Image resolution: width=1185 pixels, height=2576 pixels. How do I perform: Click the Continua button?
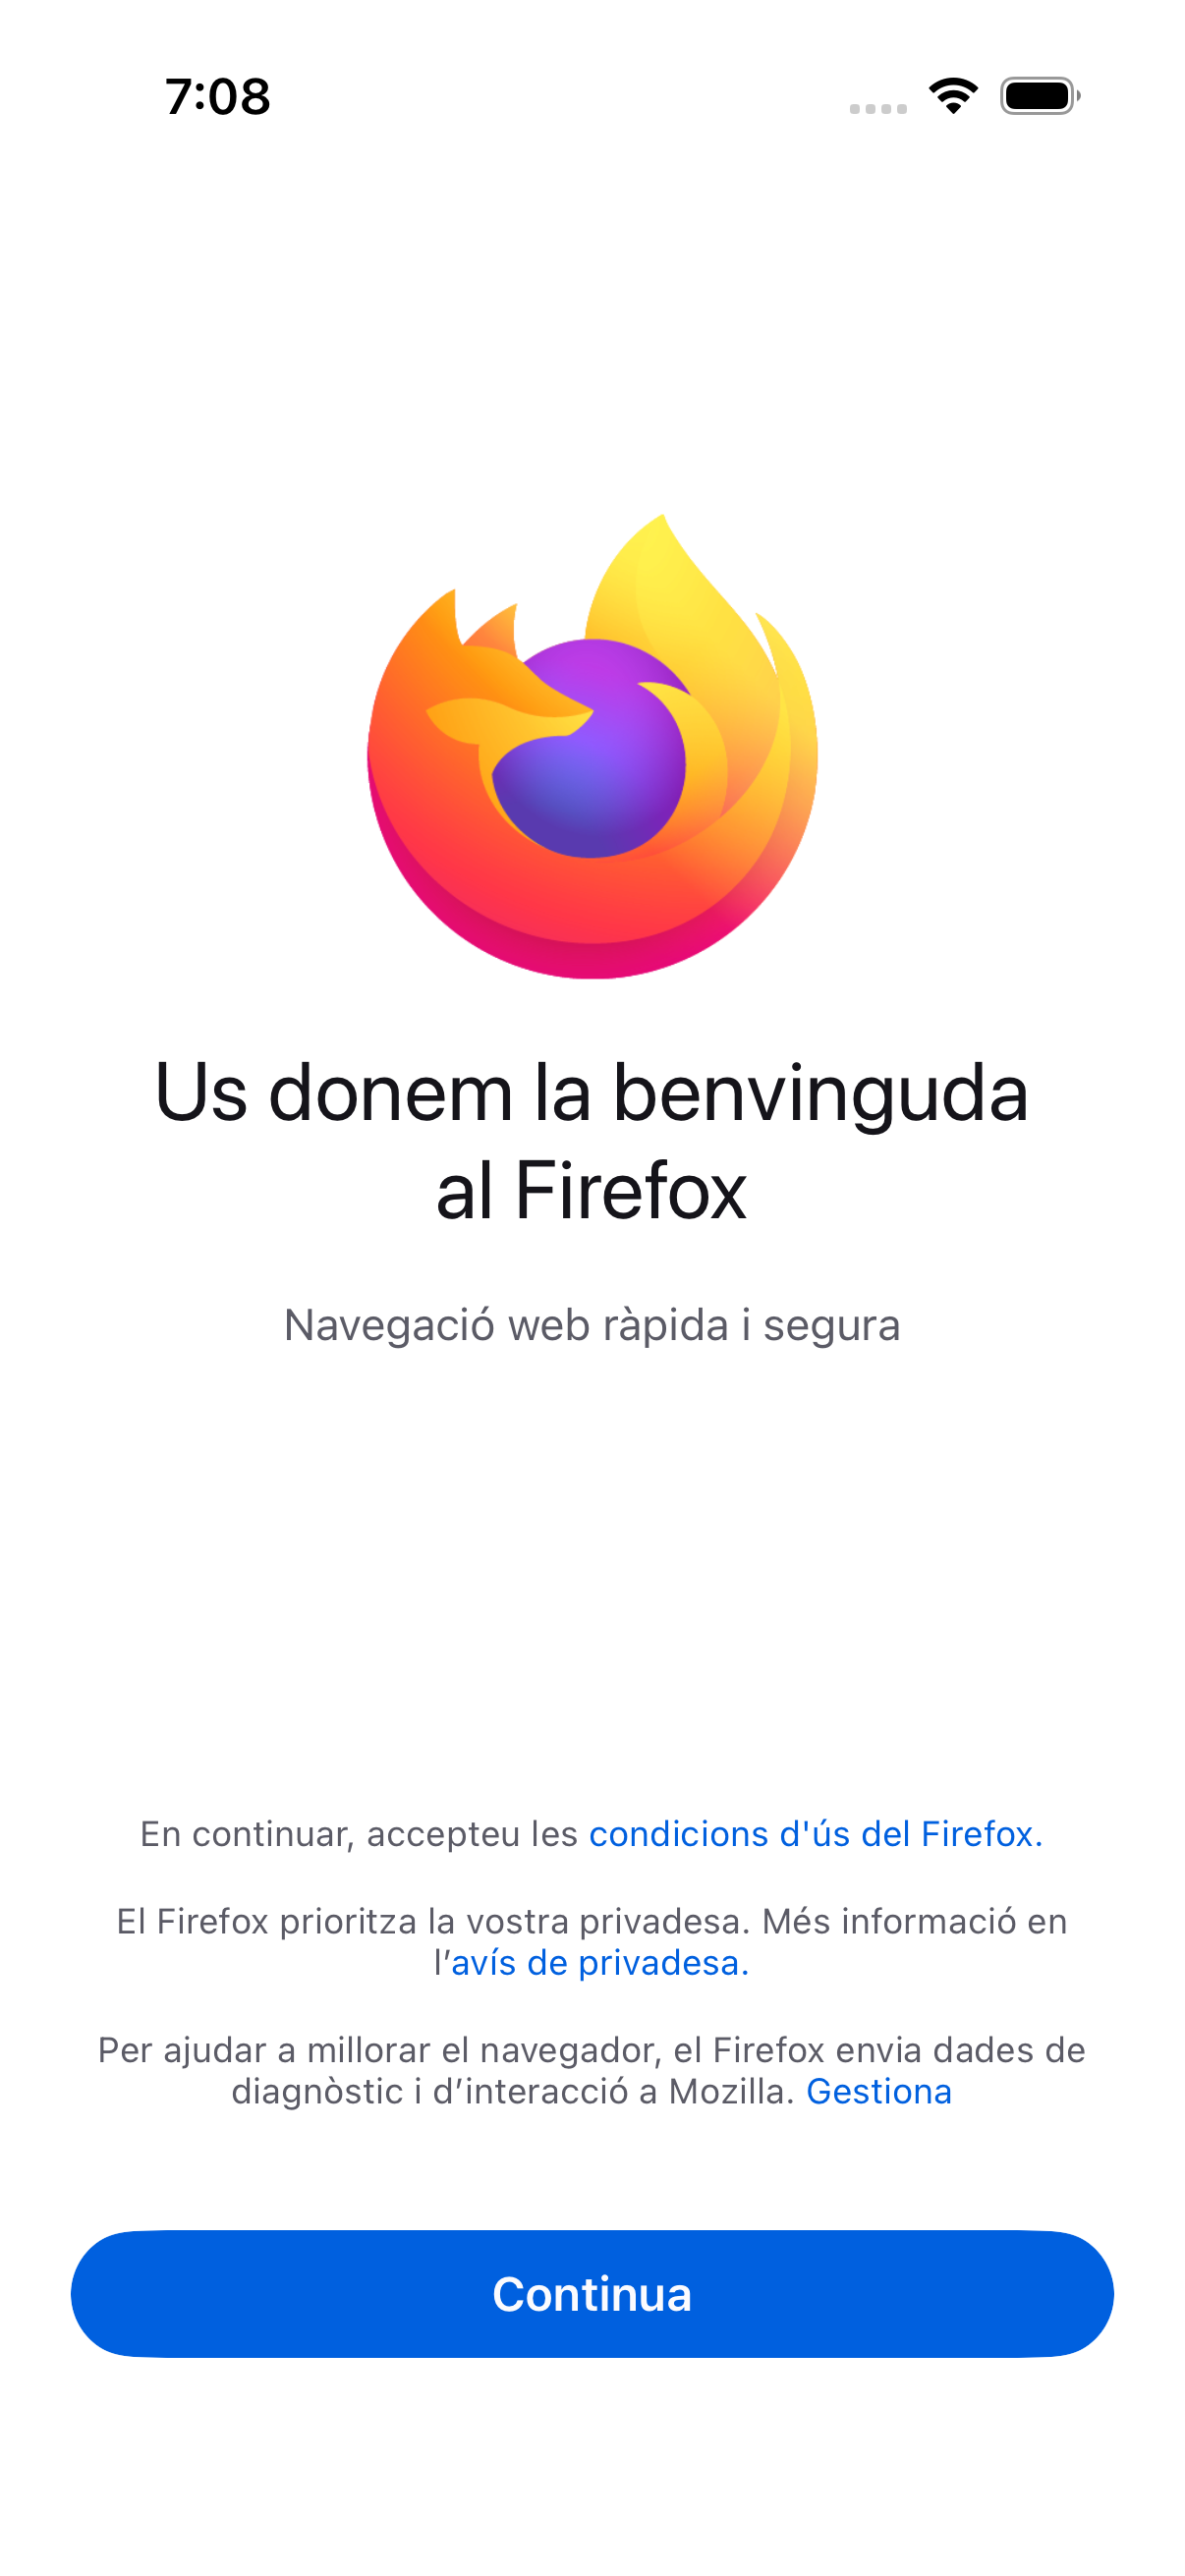pyautogui.click(x=592, y=2294)
